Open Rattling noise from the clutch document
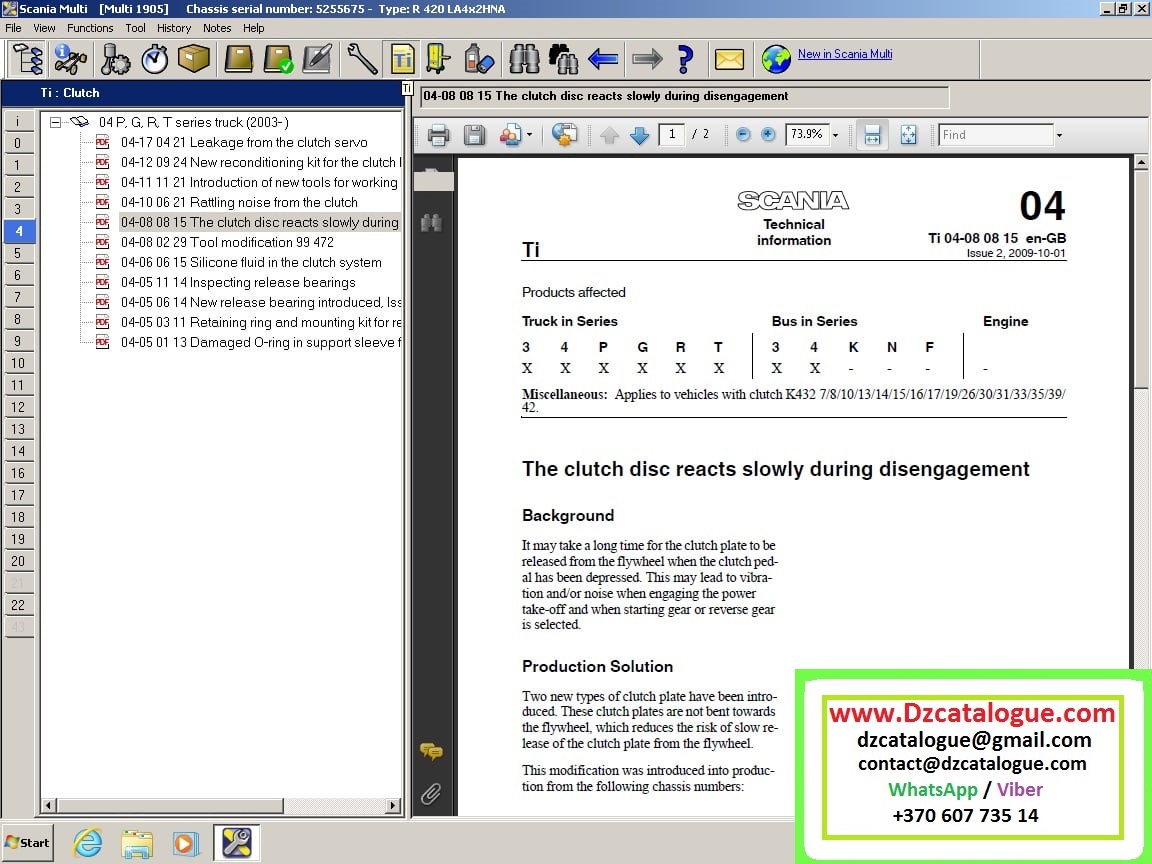 240,203
